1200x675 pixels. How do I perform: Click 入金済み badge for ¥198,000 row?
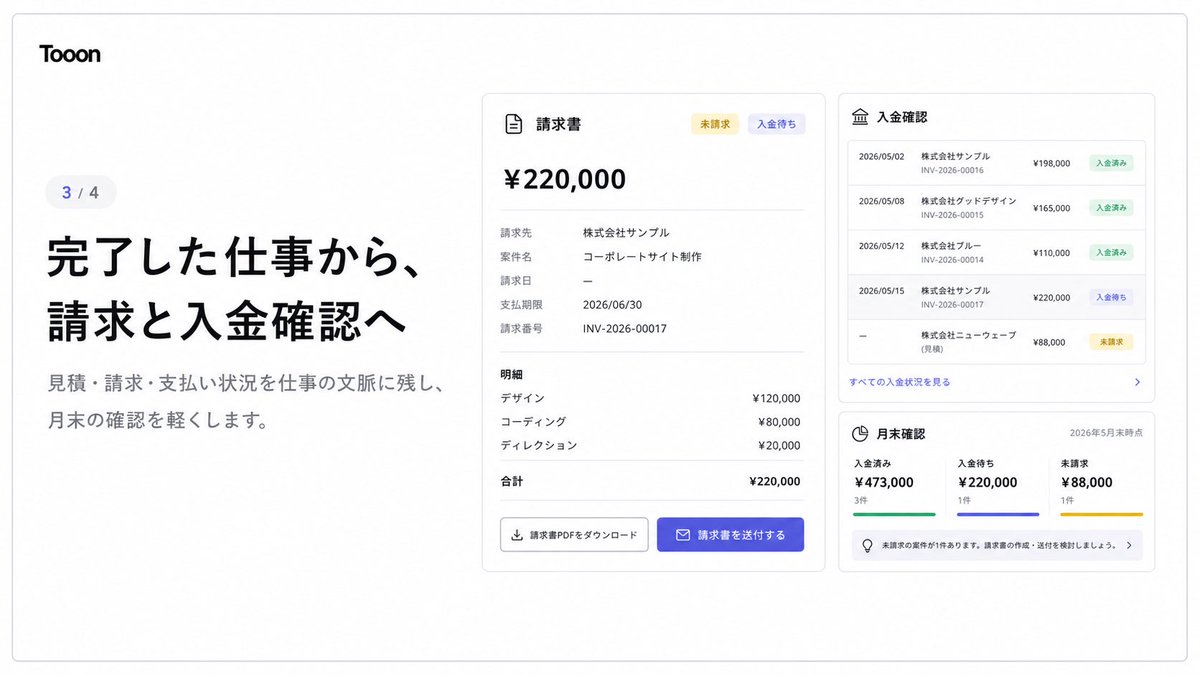click(x=1111, y=163)
